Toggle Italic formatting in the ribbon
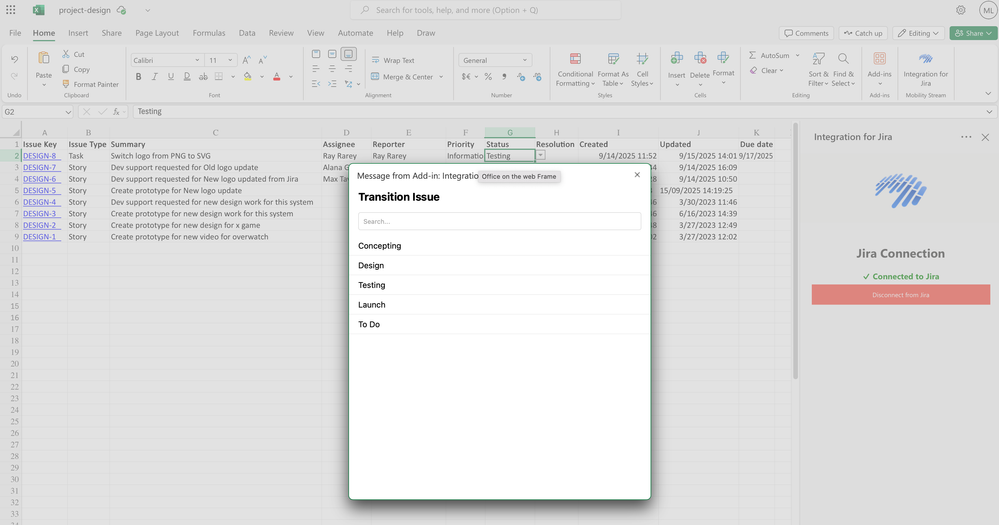Viewport: 999px width, 525px height. tap(154, 77)
